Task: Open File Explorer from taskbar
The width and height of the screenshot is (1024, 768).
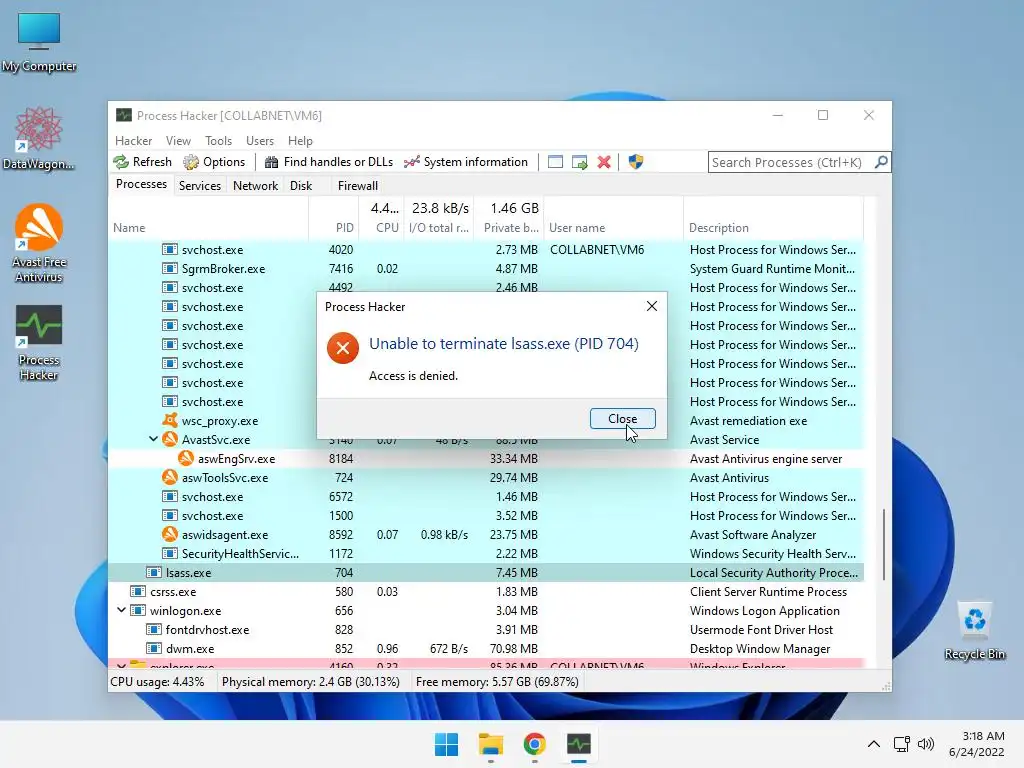Action: click(490, 744)
